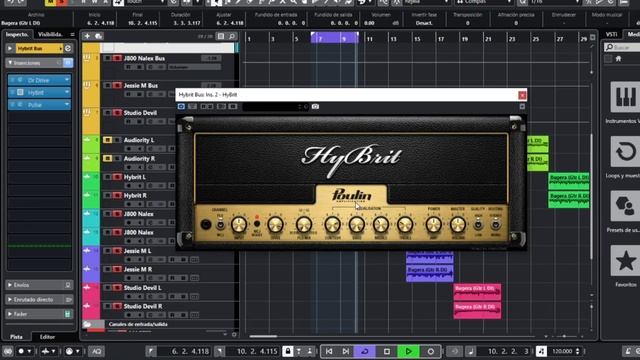This screenshot has width=640, height=360.
Task: Click the Record button in transport
Action: click(x=431, y=351)
